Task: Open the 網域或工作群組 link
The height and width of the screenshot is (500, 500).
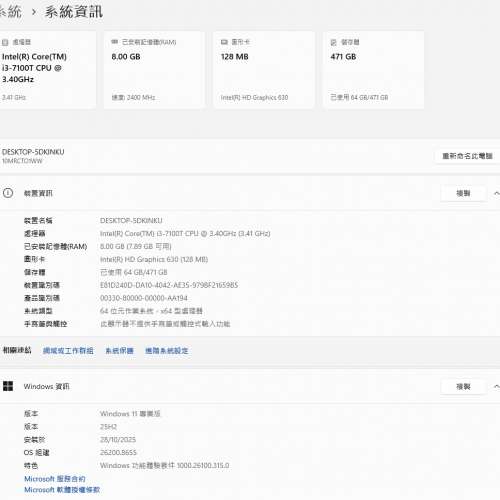Action: 68,351
